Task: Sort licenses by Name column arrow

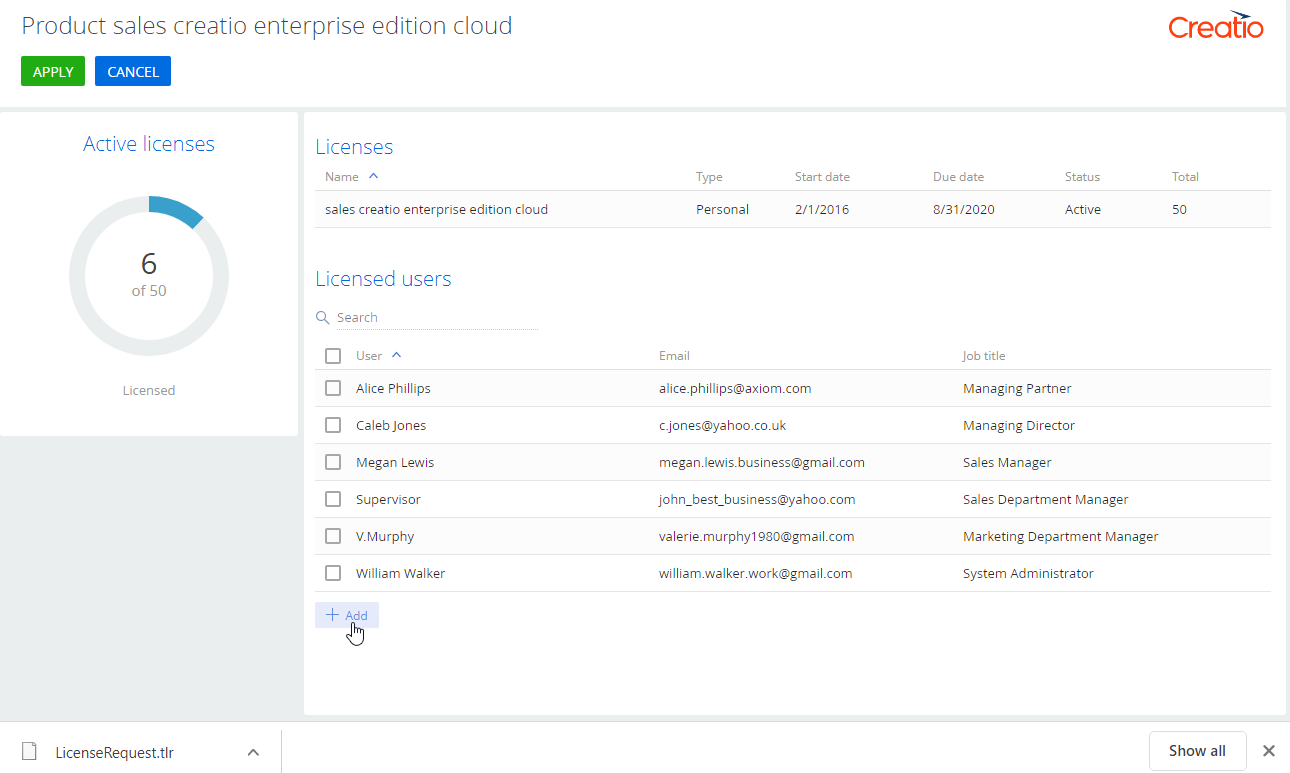Action: coord(373,176)
